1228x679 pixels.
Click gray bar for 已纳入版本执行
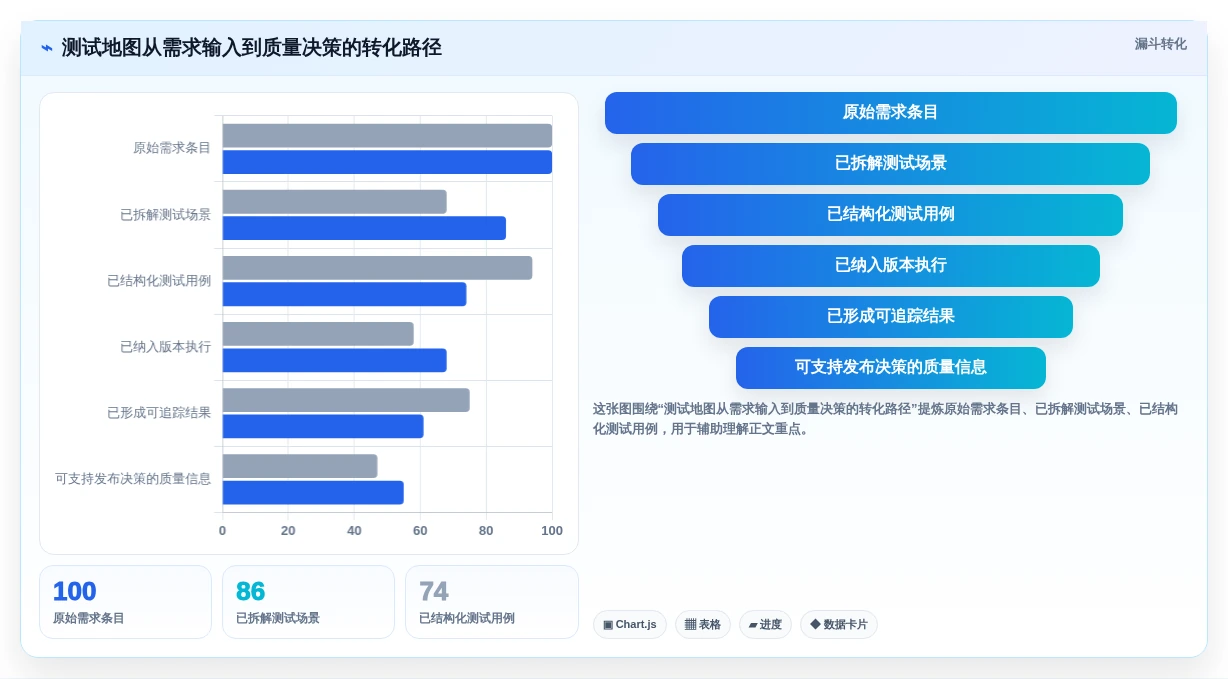pyautogui.click(x=318, y=334)
